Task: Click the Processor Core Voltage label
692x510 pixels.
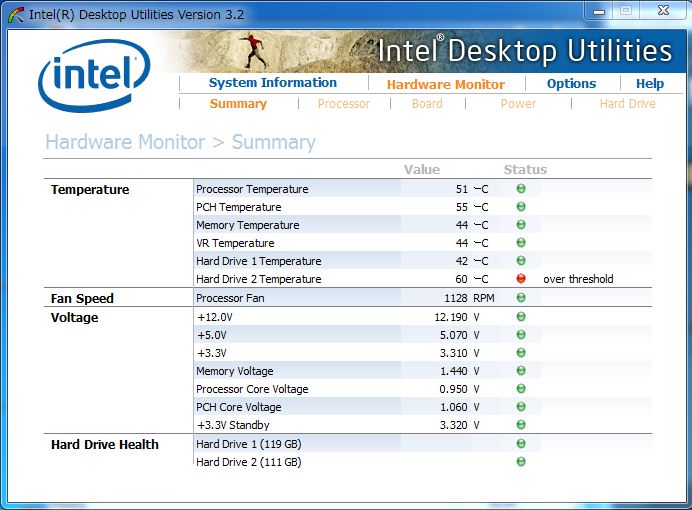Action: tap(252, 390)
